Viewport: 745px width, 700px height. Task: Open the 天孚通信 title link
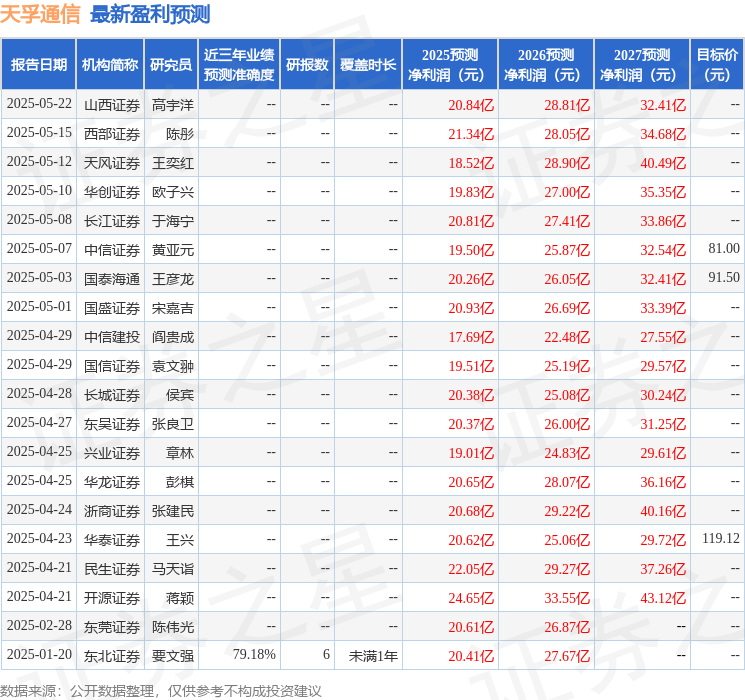(40, 14)
